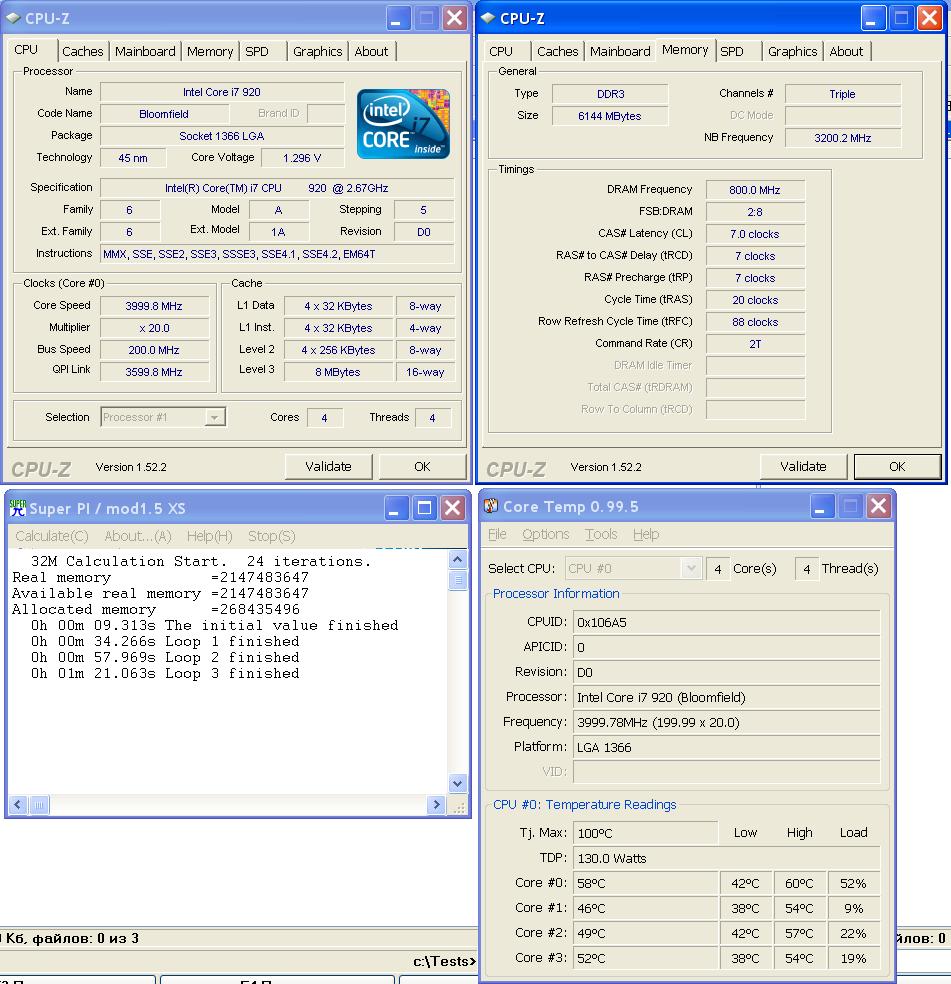The height and width of the screenshot is (984, 951).
Task: Click the Core #0 temperature reading 58°C
Action: click(645, 883)
